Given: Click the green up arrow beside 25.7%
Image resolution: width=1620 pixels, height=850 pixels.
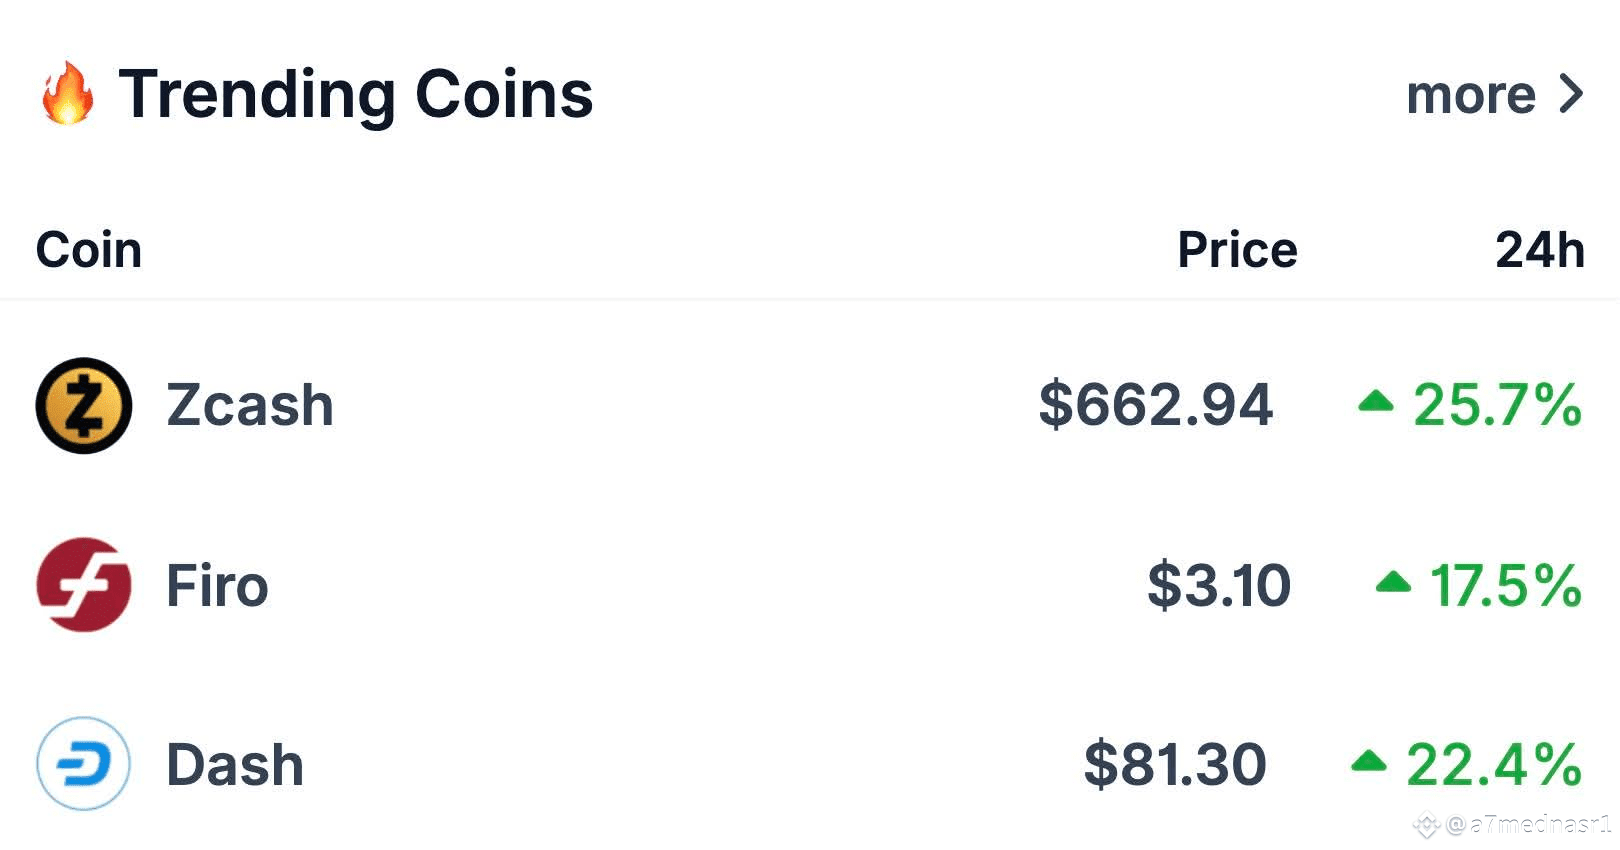Looking at the screenshot, I should pos(1376,402).
